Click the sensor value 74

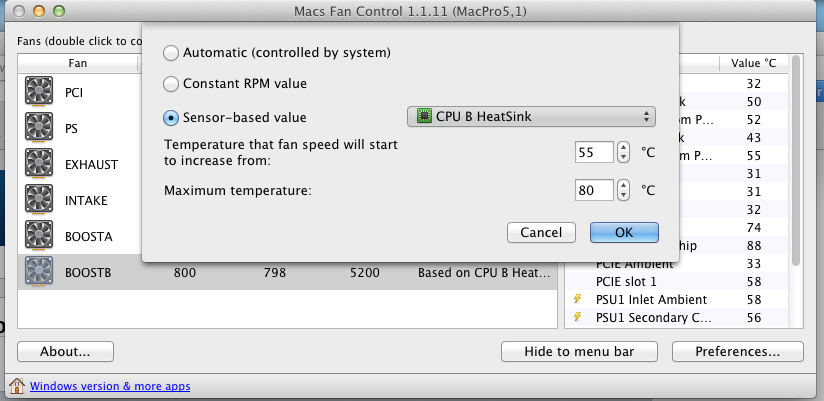coord(754,228)
